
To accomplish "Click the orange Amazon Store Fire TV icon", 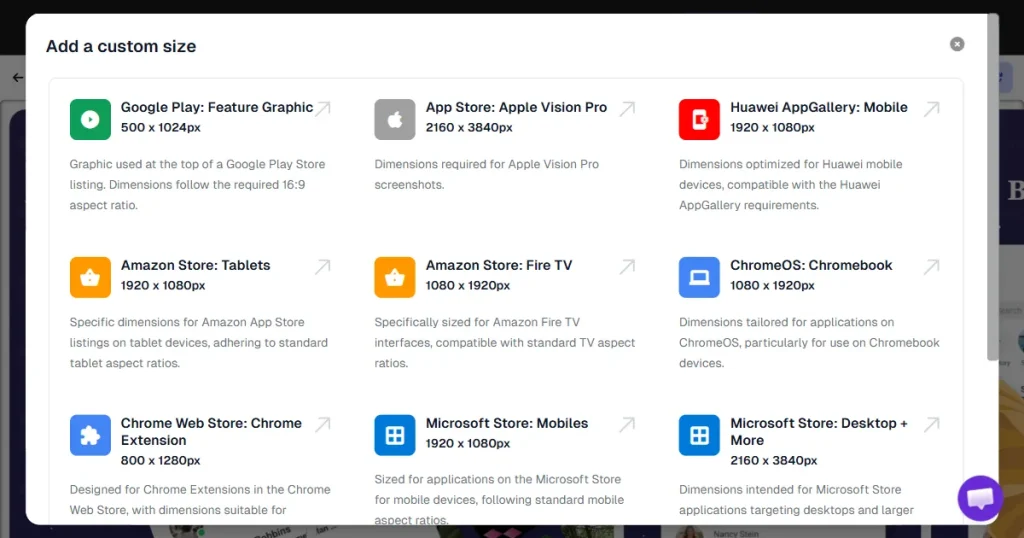I will coord(394,277).
